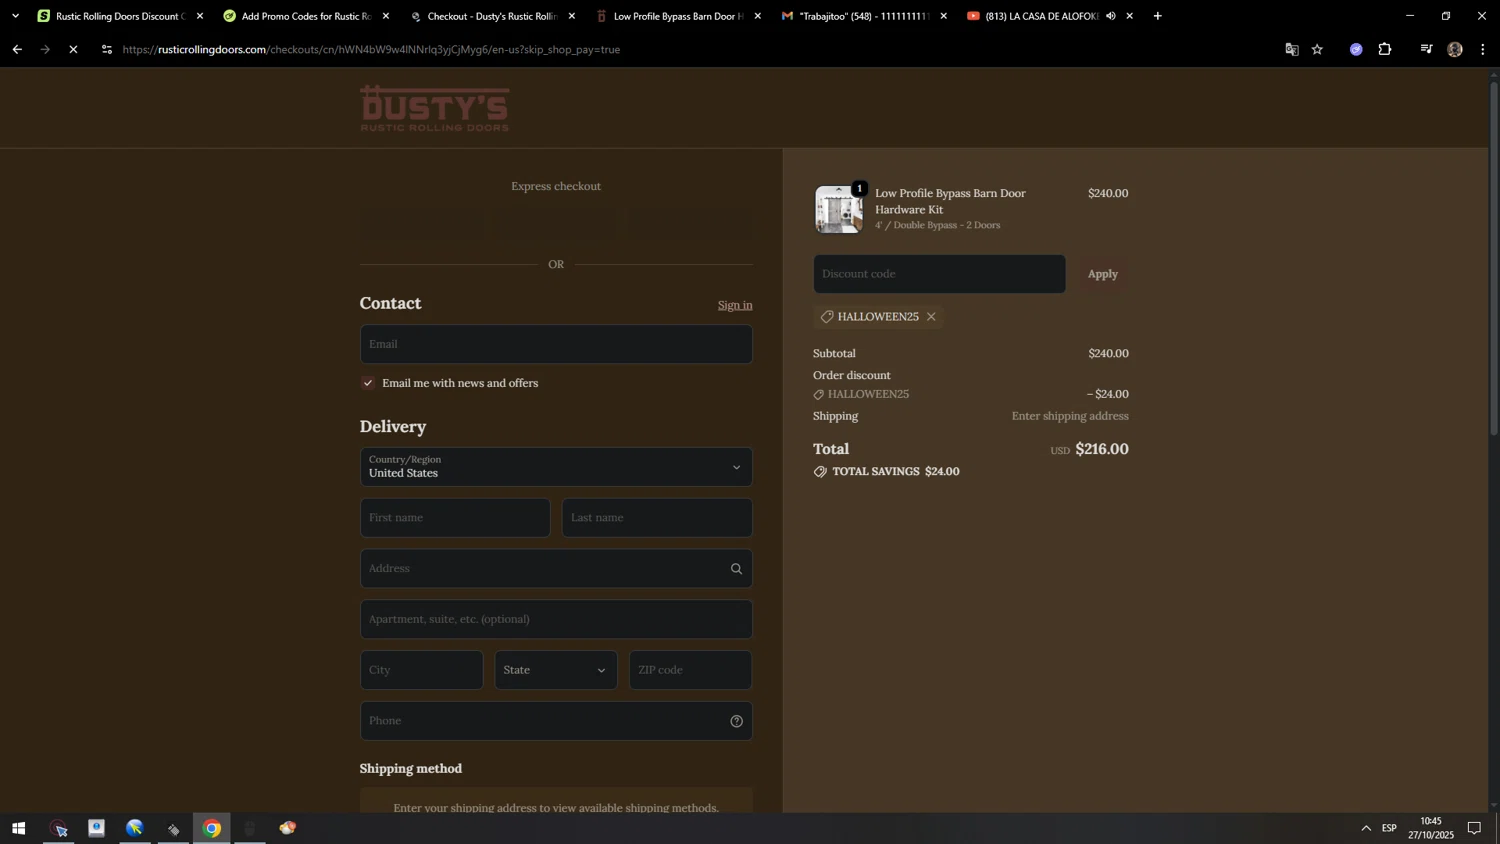Close the Add Promo Codes tab
Viewport: 1500px width, 844px height.
pos(386,16)
